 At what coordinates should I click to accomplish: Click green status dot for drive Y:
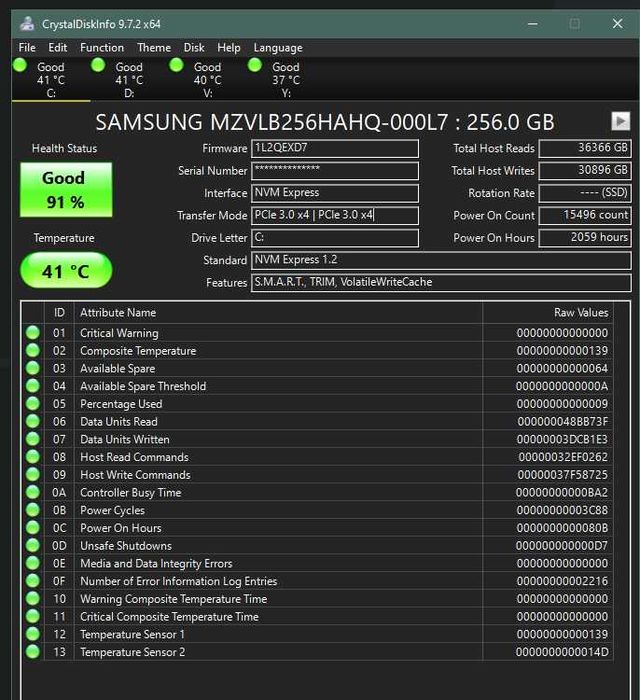(255, 65)
